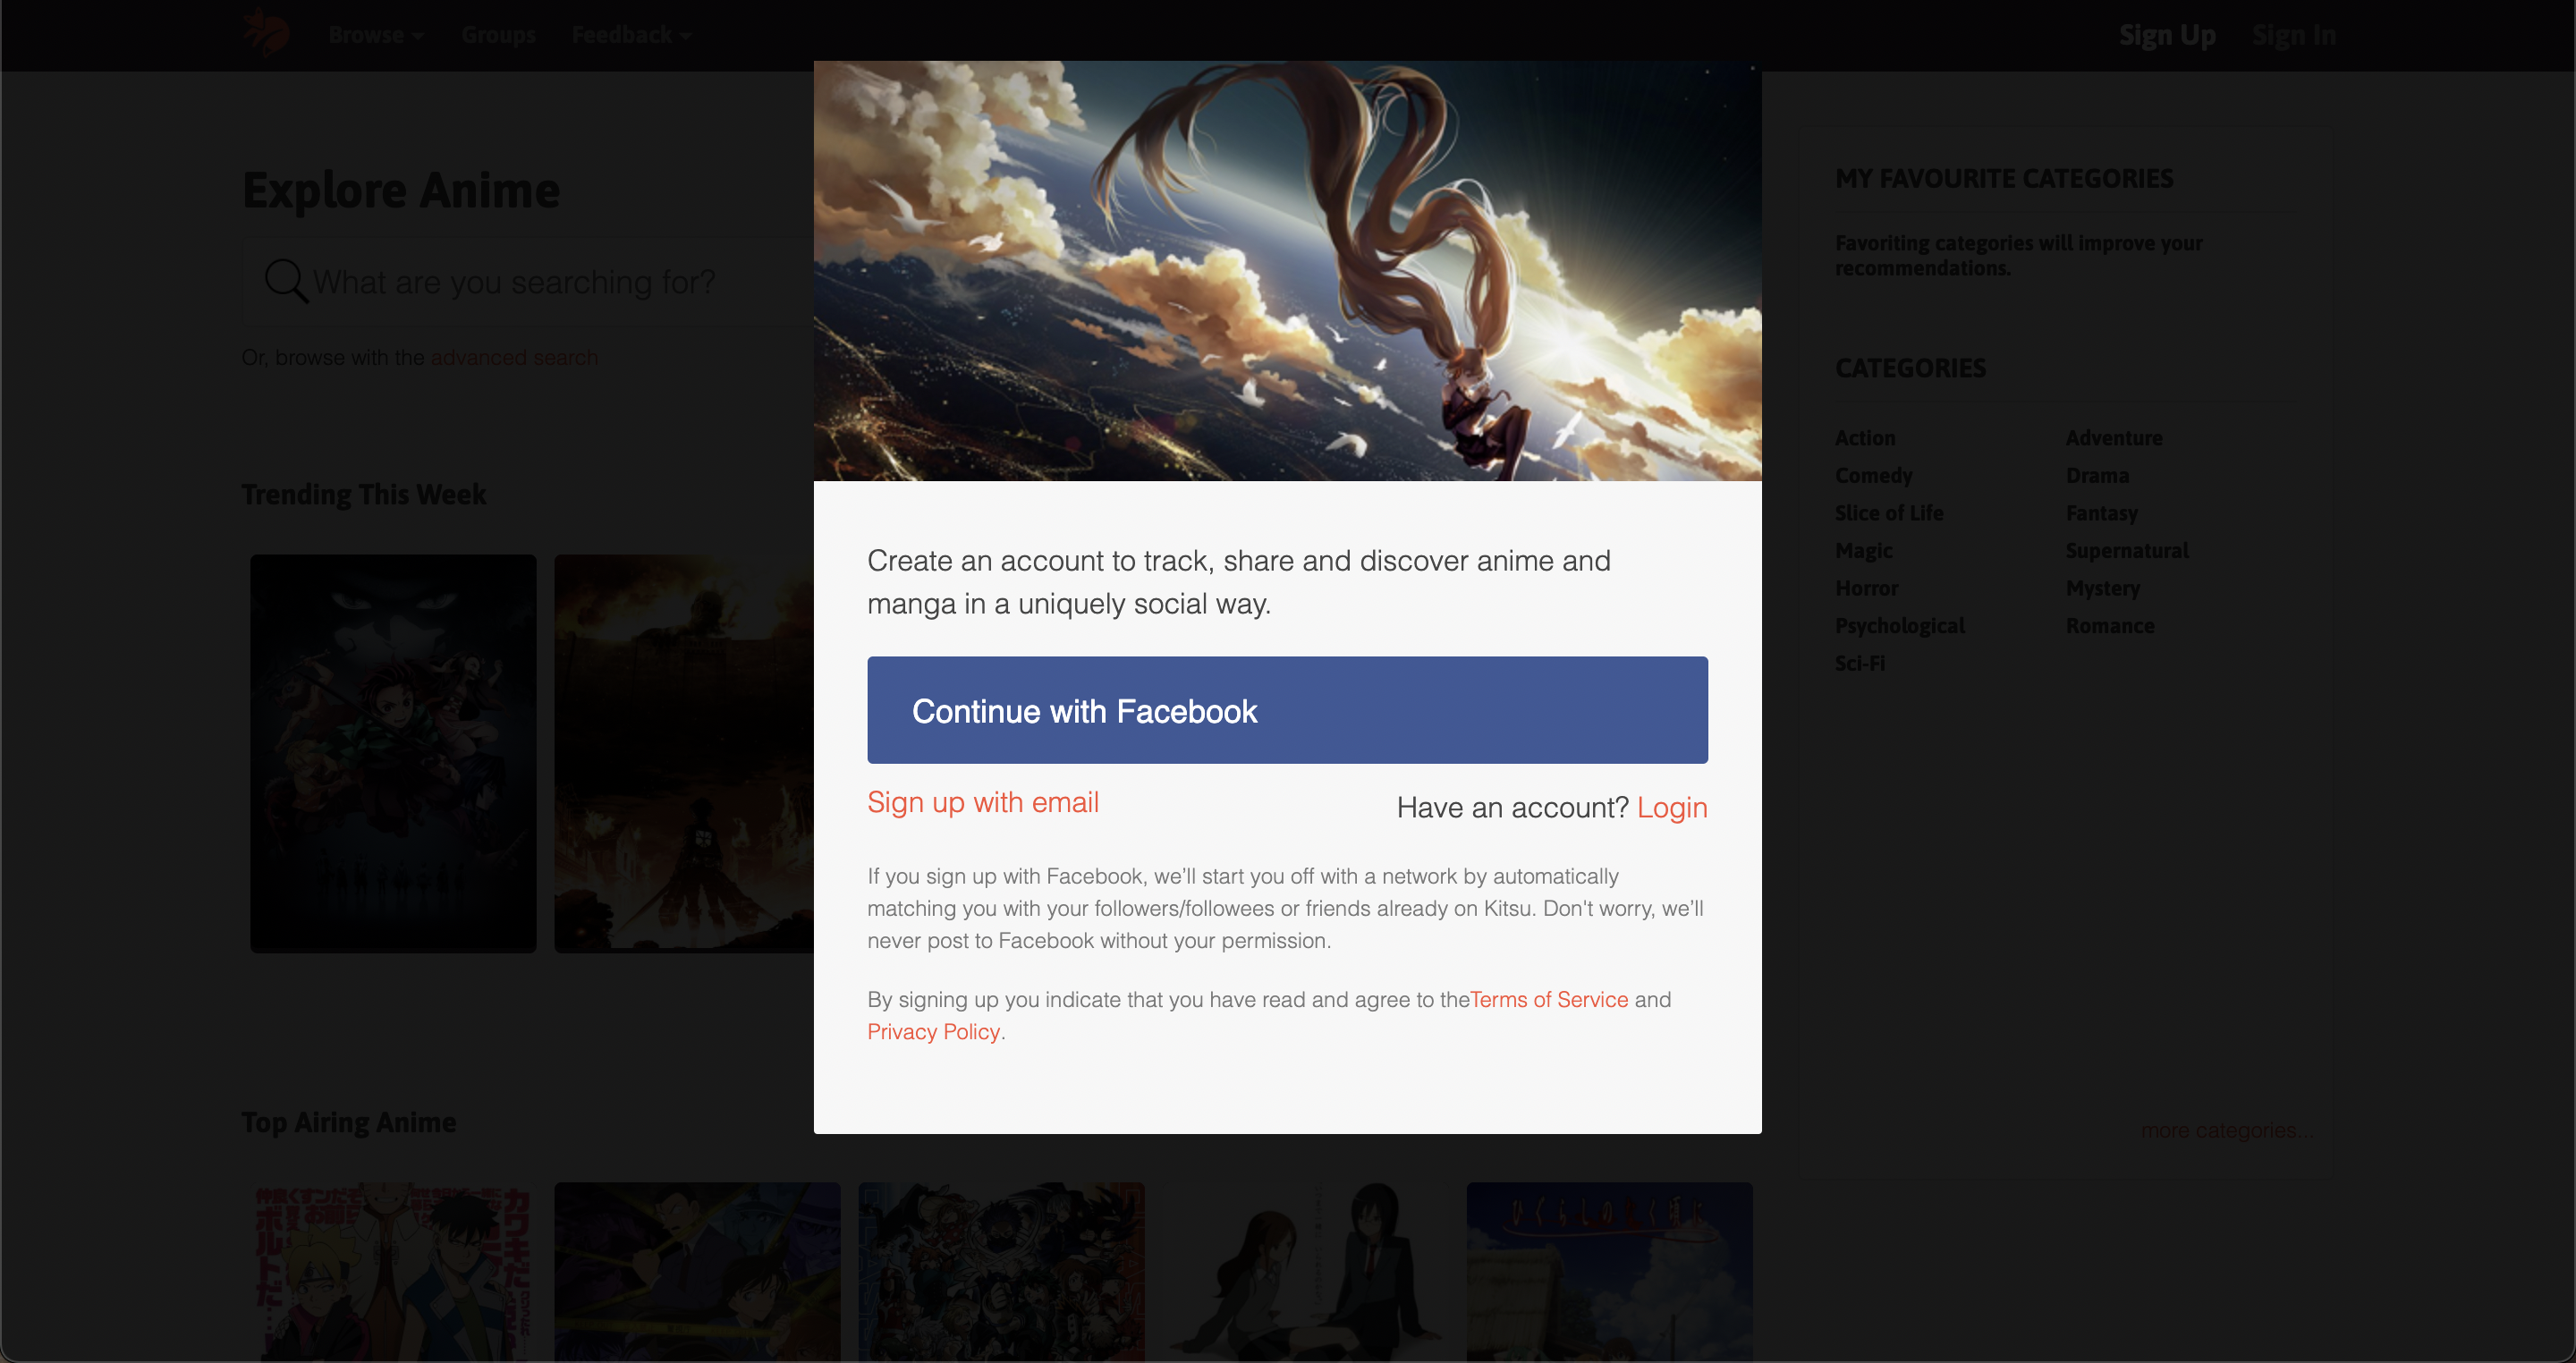Image resolution: width=2576 pixels, height=1363 pixels.
Task: Click the sign-up dialog banner image
Action: point(1287,270)
